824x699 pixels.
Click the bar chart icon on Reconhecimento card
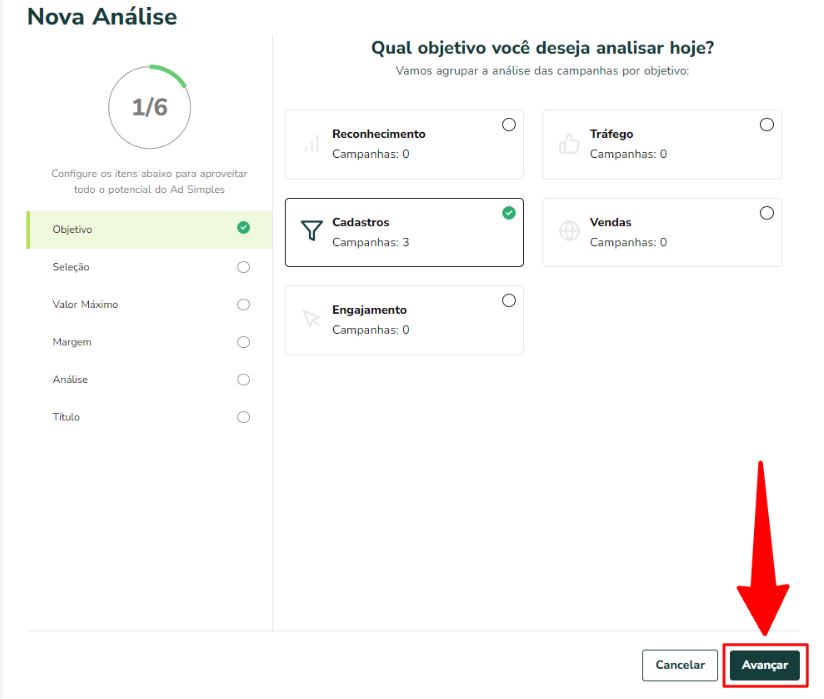pyautogui.click(x=312, y=143)
